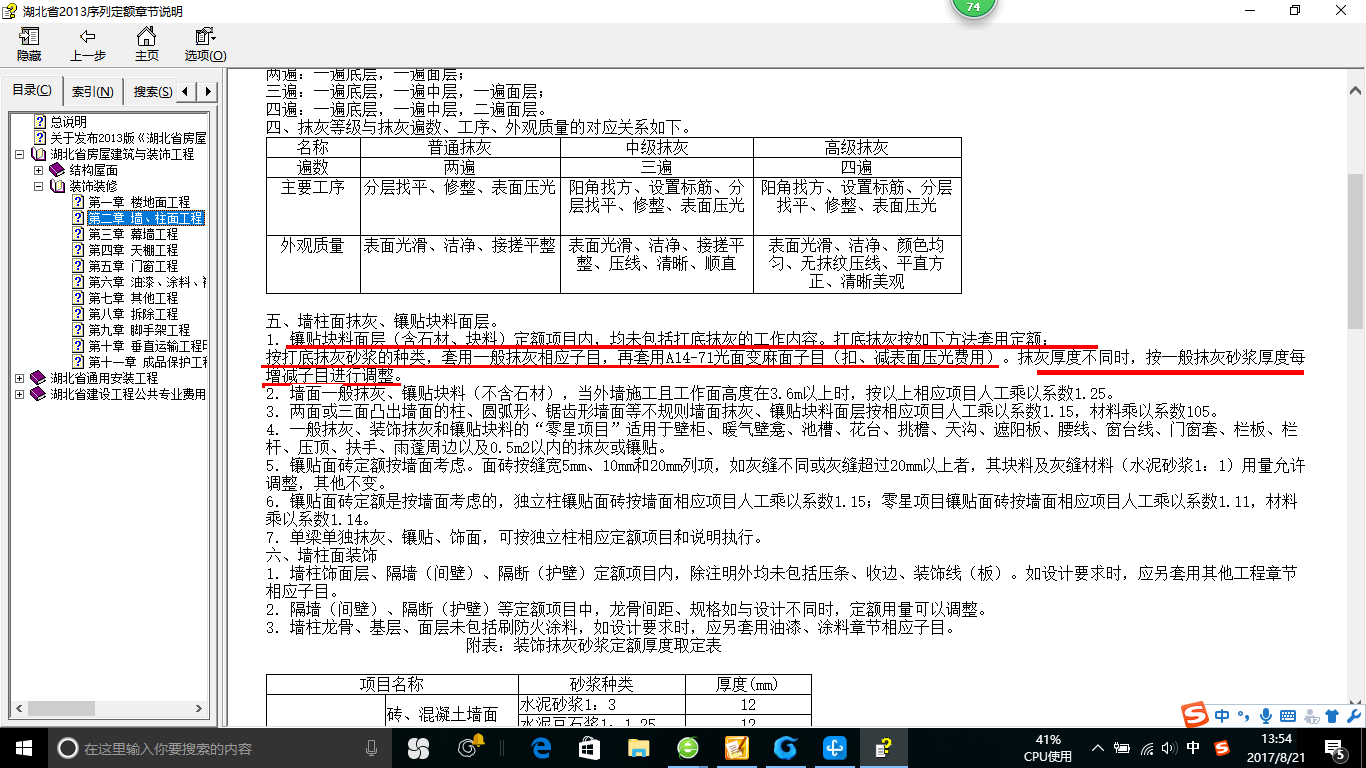The width and height of the screenshot is (1366, 768).
Task: Open 第八章 拆除工程 topic
Action: point(132,314)
